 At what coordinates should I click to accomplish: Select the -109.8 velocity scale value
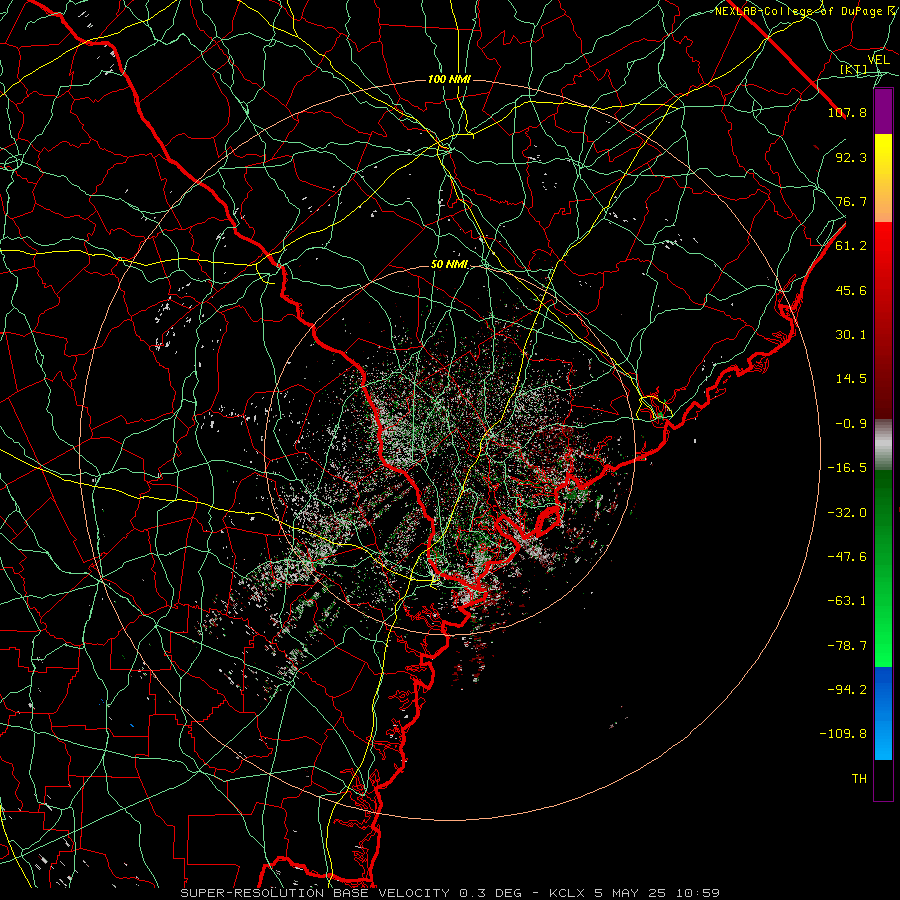click(x=844, y=734)
